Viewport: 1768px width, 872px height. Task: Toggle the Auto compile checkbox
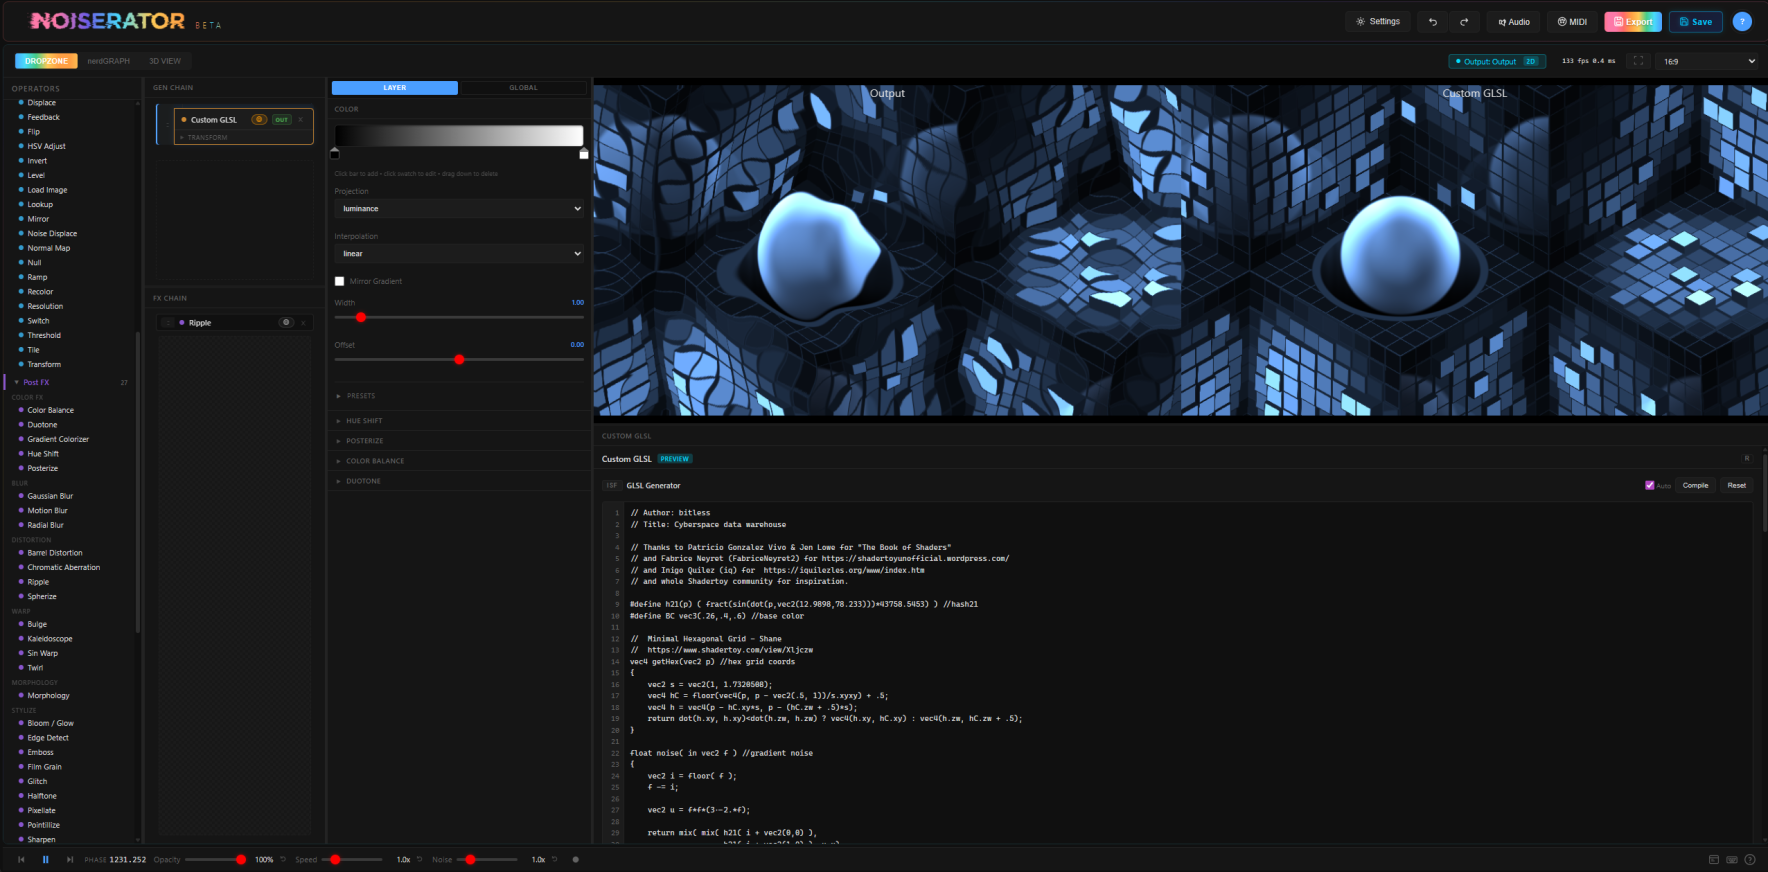pos(1649,485)
